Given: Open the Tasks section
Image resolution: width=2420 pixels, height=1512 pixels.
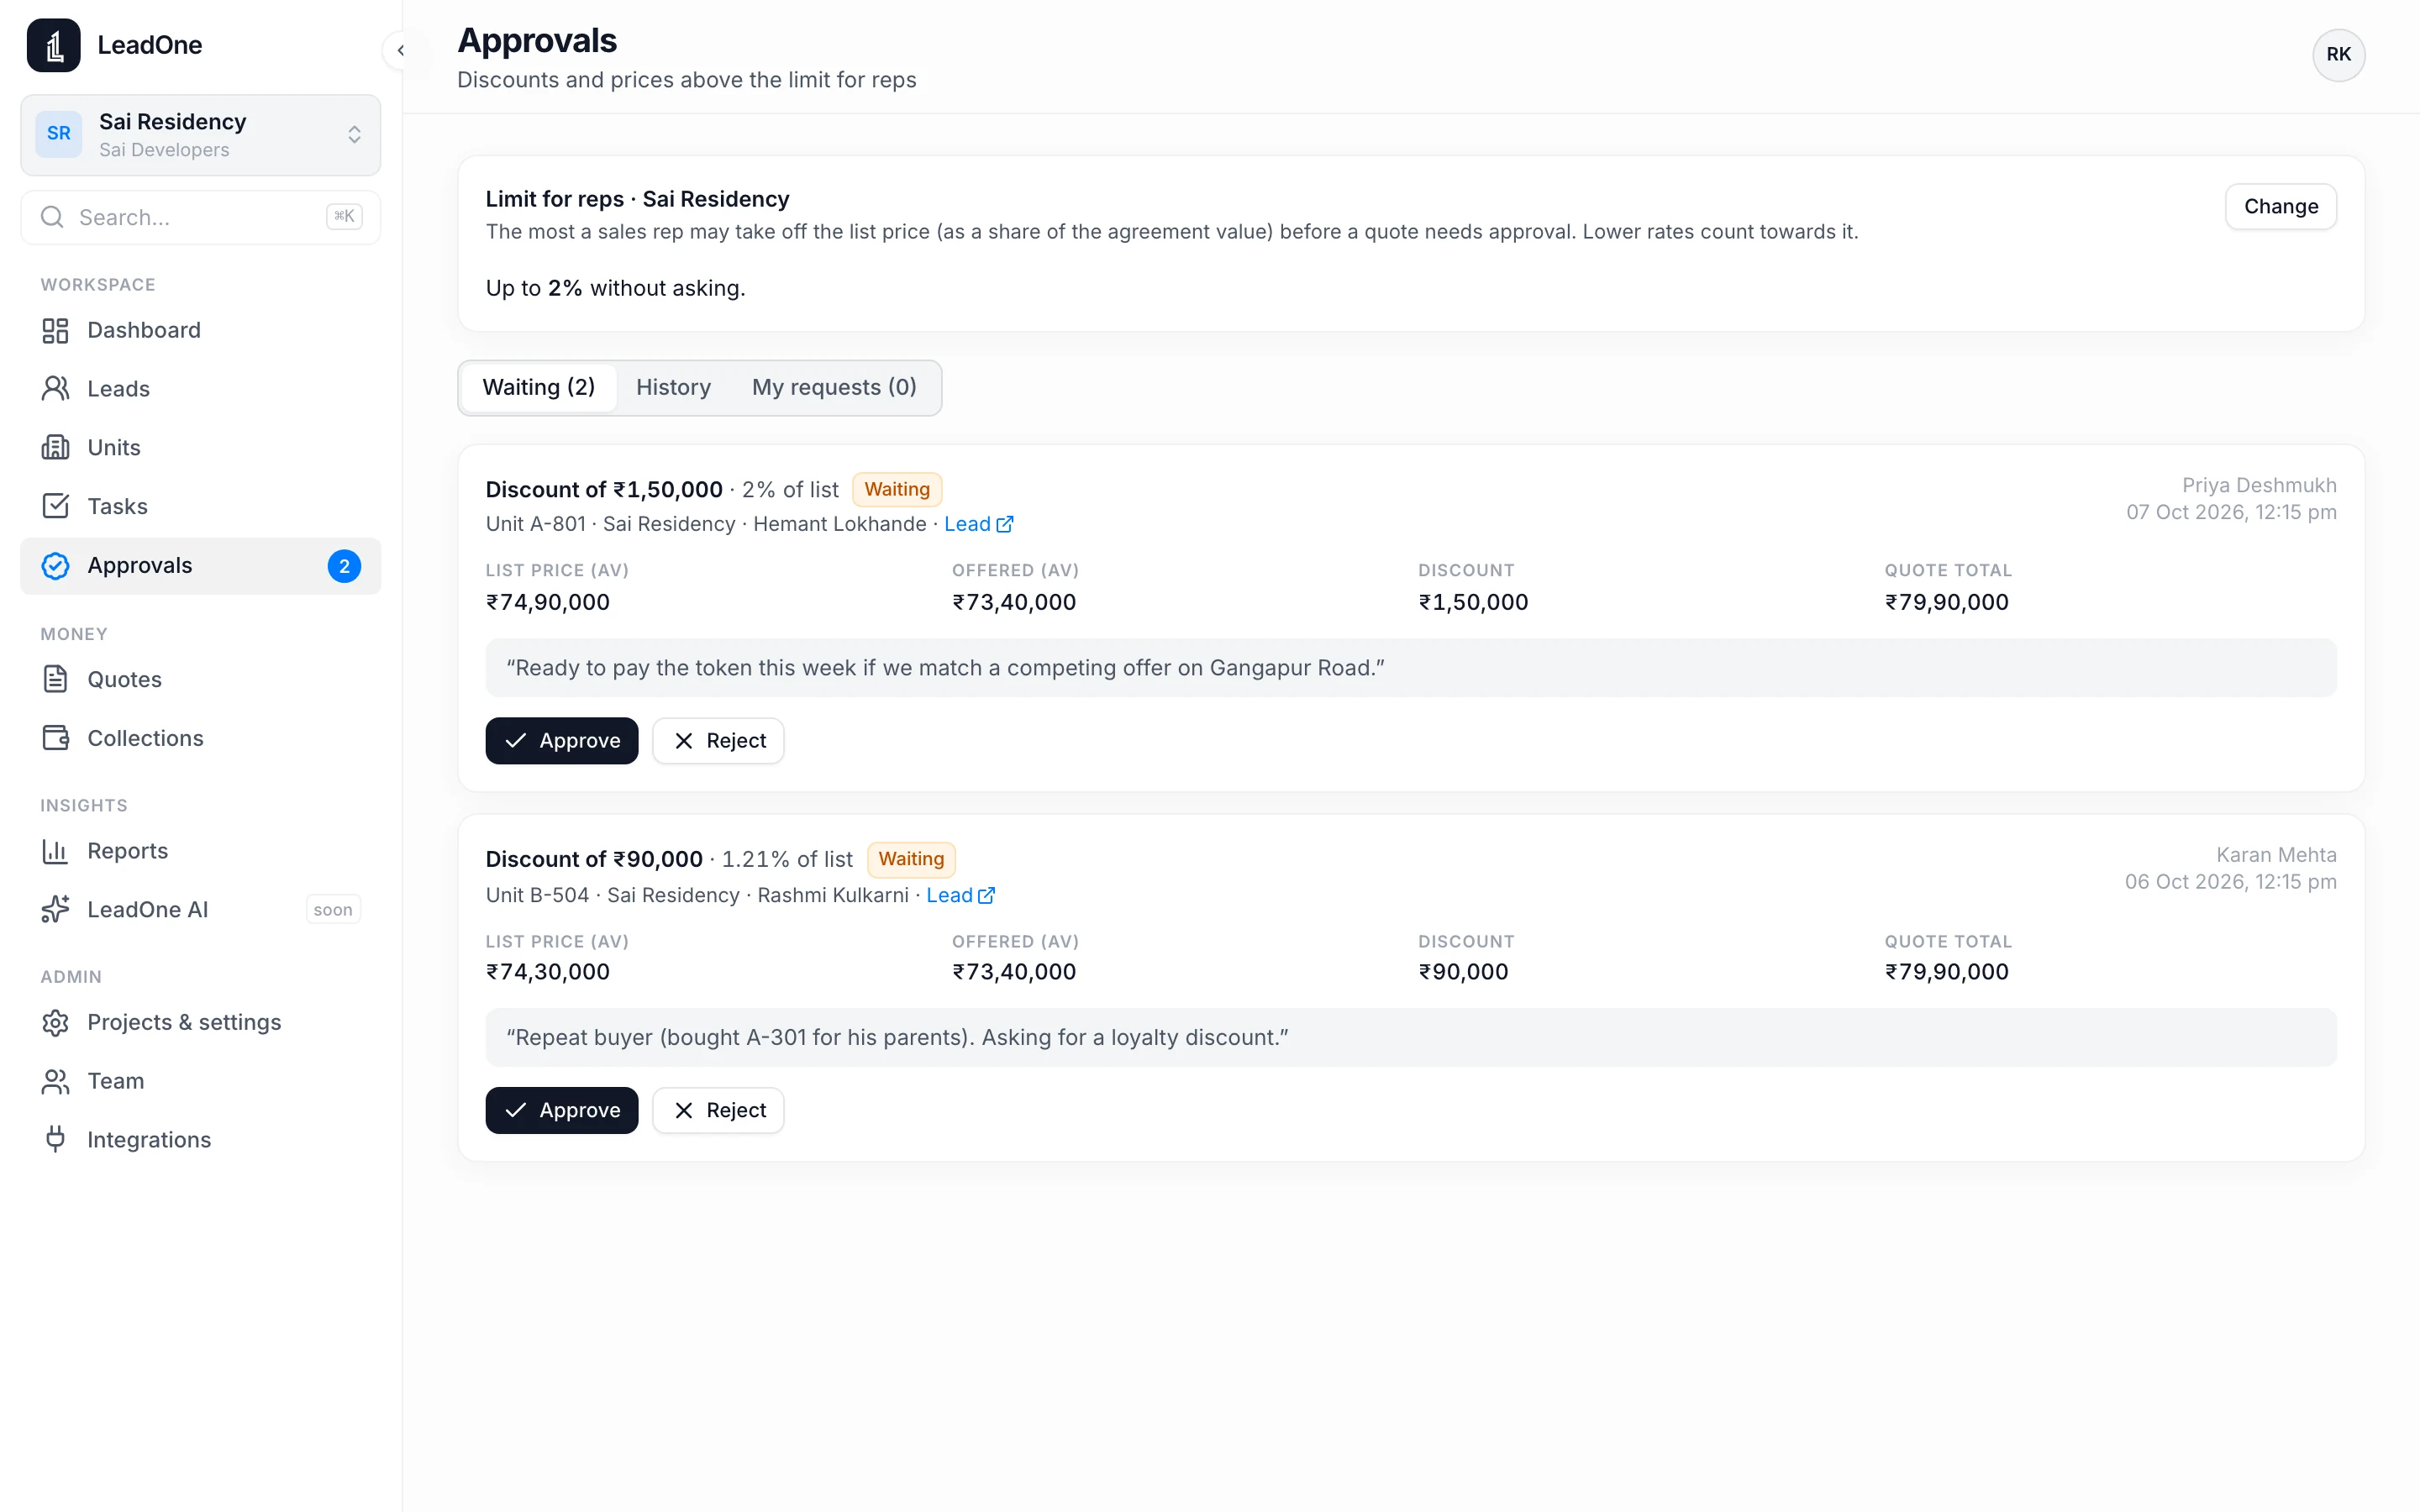Looking at the screenshot, I should 200,506.
